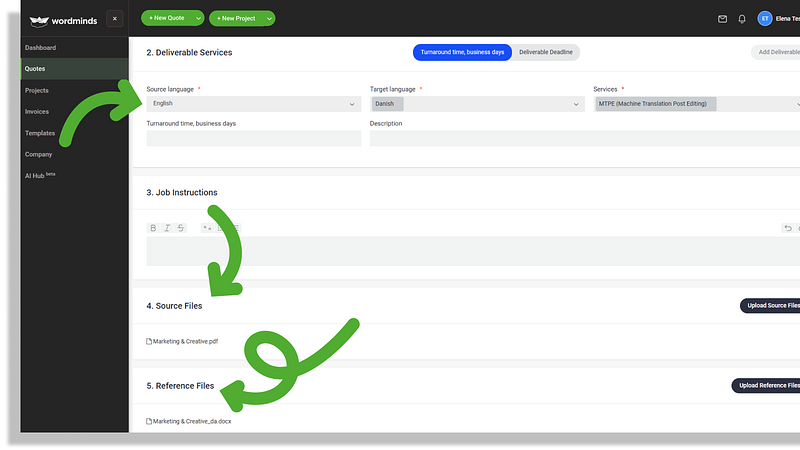Collapse sidebar with the X button
Screen dimensions: 800x450
[114, 18]
